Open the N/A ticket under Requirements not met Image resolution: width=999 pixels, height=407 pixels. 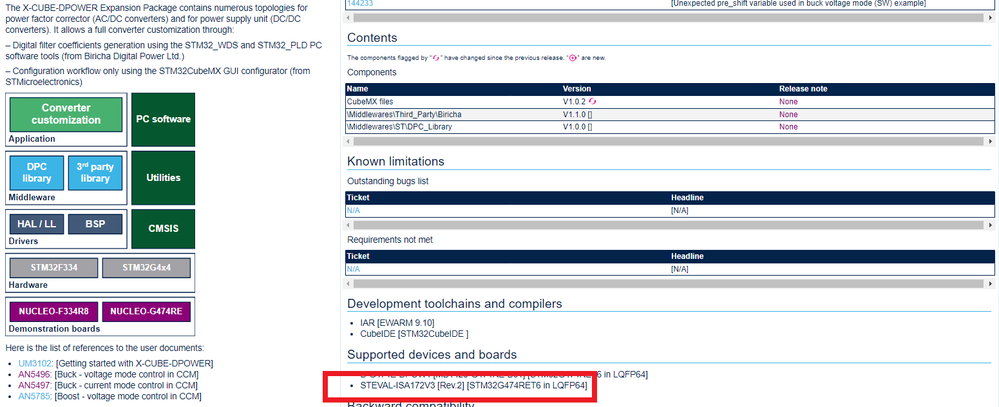click(353, 269)
